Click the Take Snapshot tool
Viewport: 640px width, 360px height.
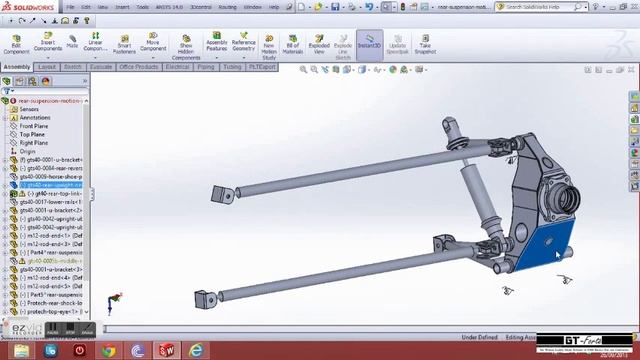click(x=425, y=44)
